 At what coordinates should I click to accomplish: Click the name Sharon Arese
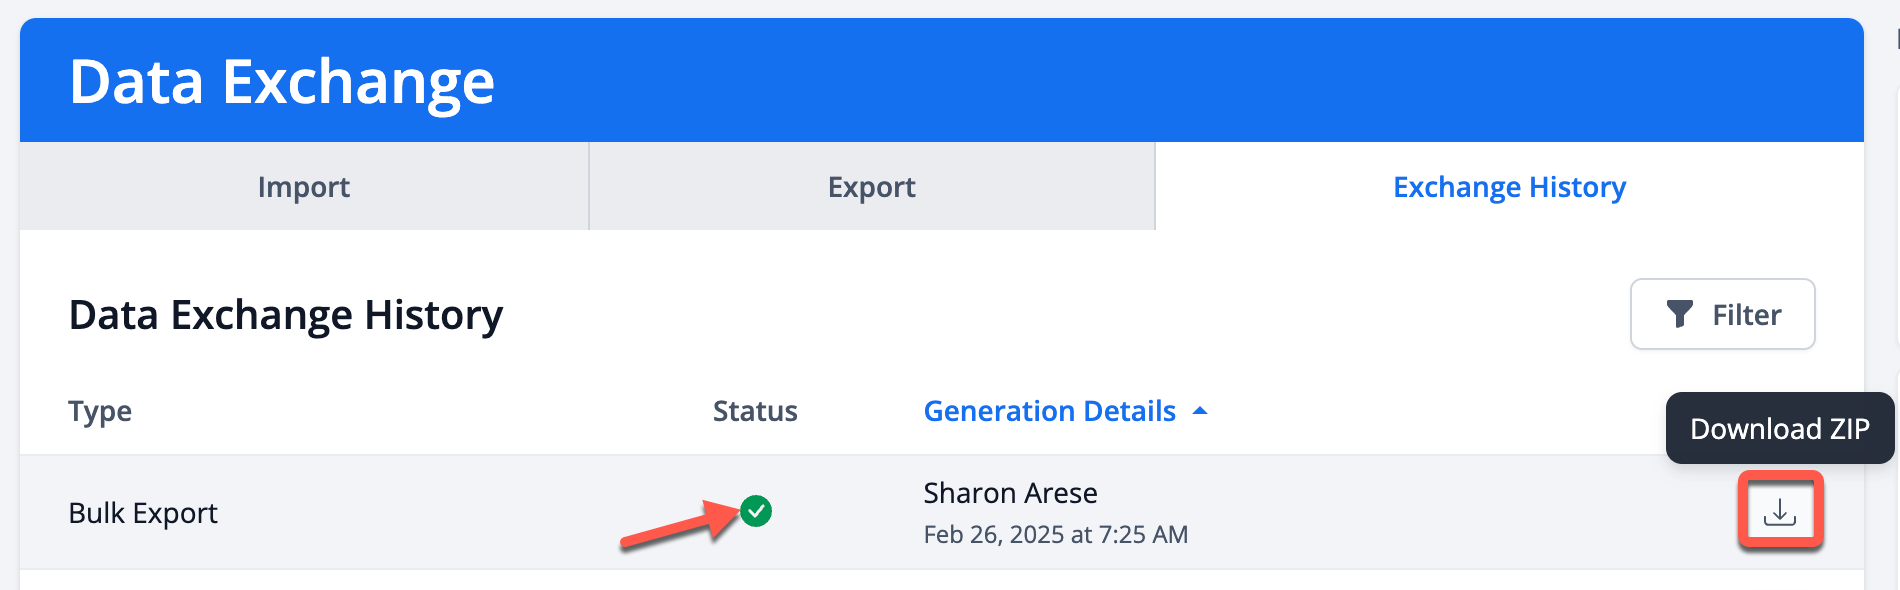click(x=1010, y=493)
